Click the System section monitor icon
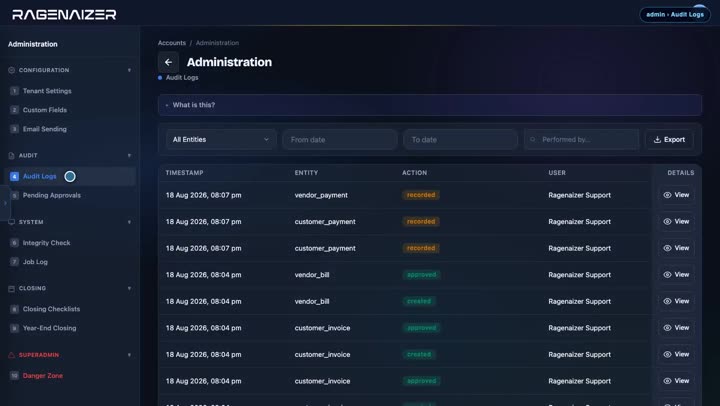720x406 pixels. pos(11,222)
